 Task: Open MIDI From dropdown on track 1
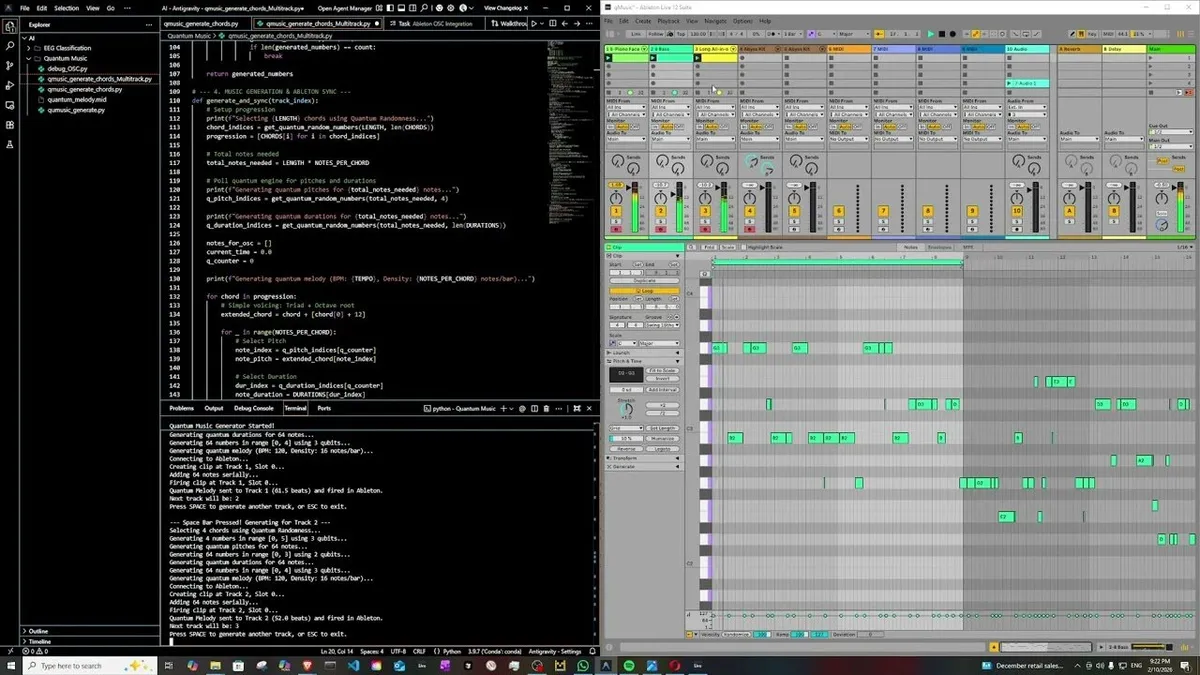tap(626, 107)
